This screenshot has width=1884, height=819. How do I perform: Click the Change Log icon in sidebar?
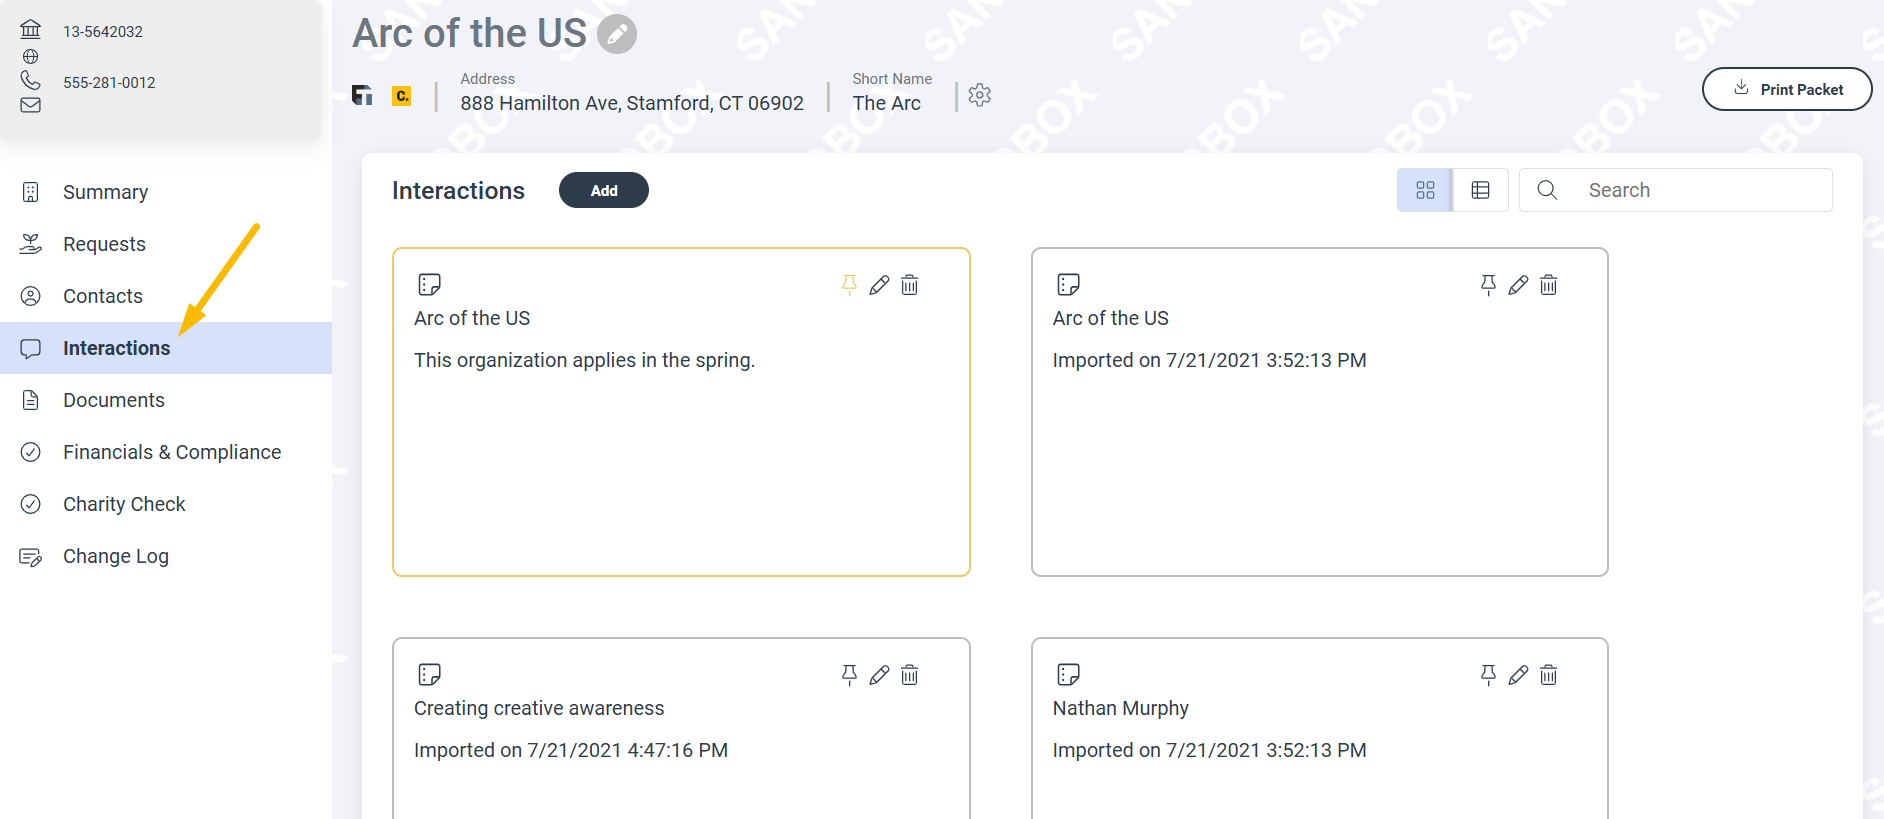click(31, 557)
